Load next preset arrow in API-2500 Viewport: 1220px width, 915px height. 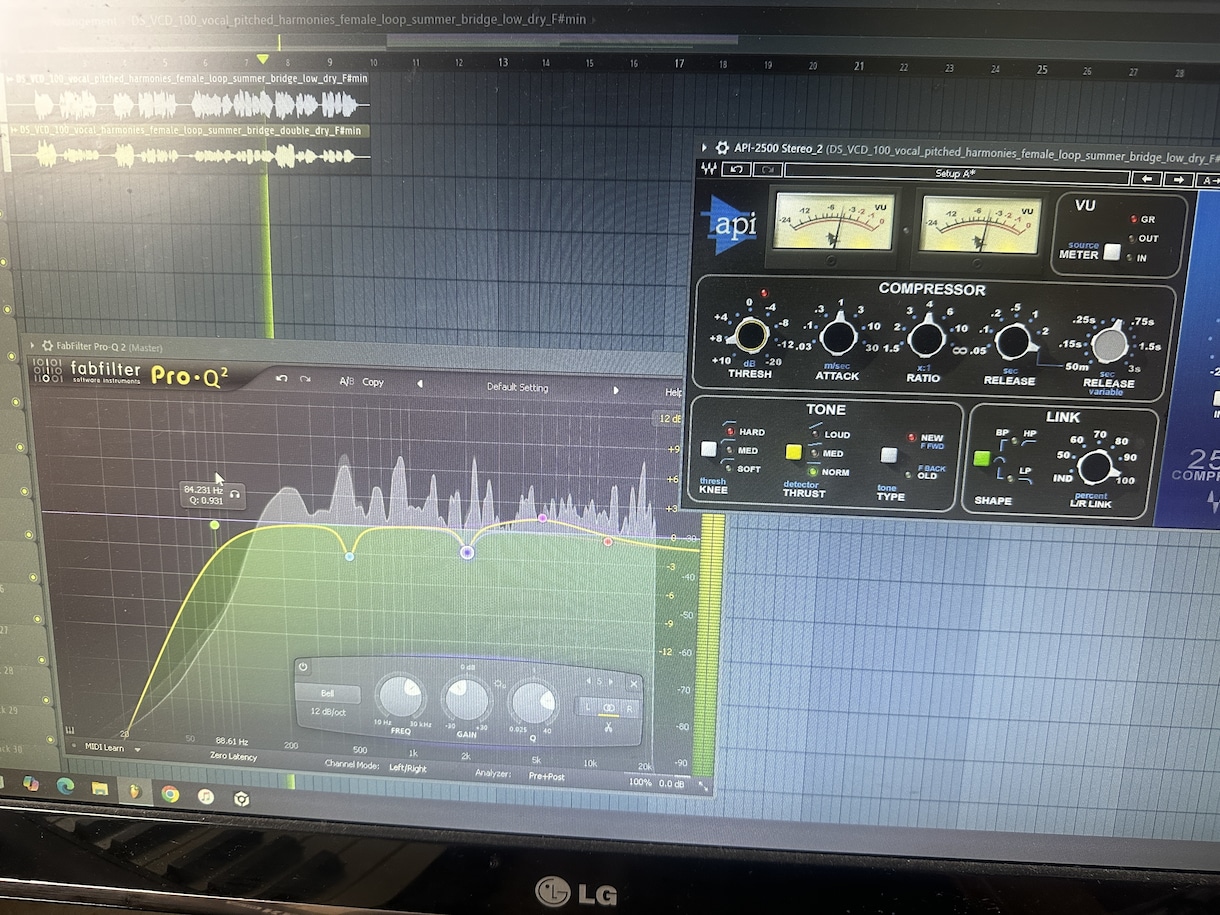click(1179, 180)
